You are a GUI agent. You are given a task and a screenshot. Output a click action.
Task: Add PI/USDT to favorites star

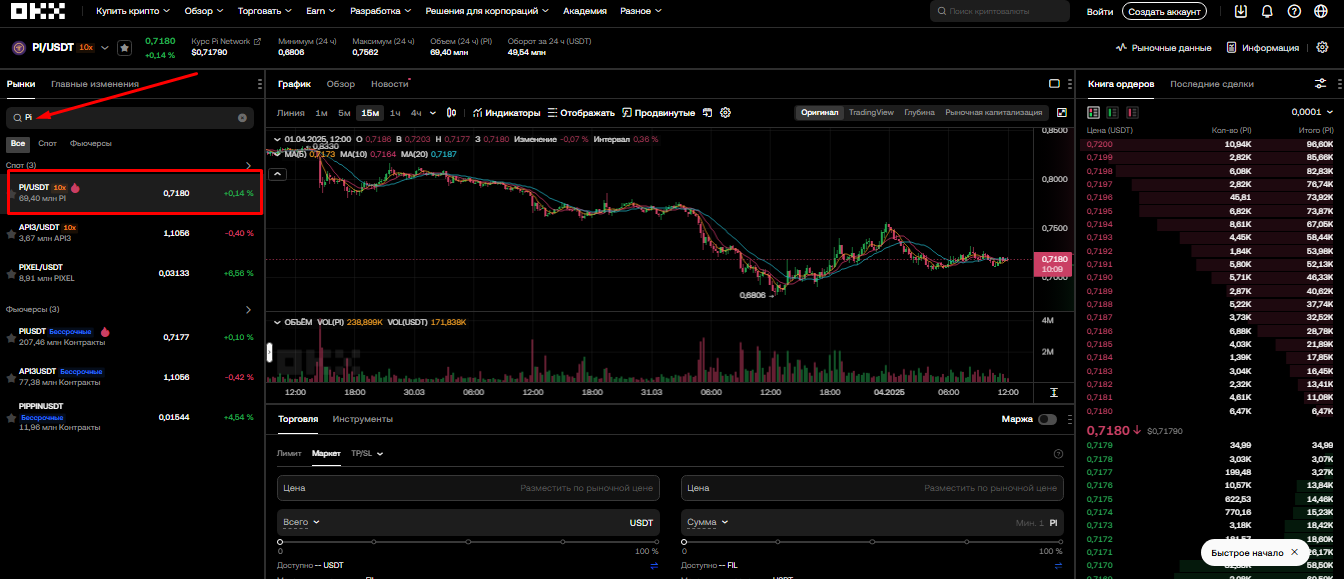click(124, 47)
